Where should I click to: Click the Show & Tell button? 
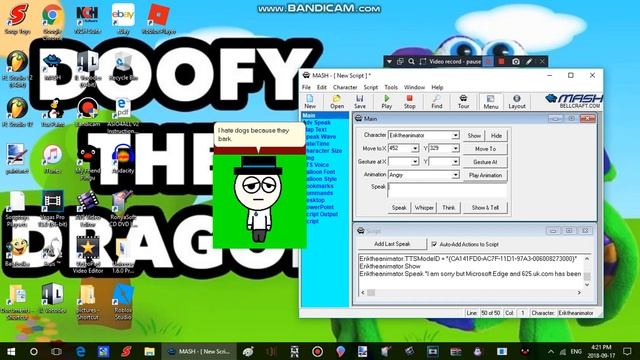click(x=485, y=208)
